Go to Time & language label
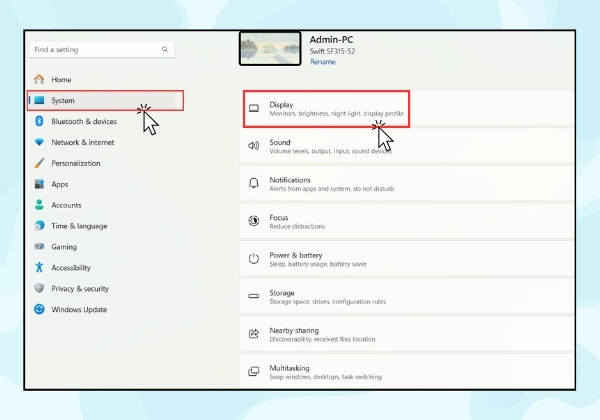This screenshot has width=600, height=420. click(79, 226)
